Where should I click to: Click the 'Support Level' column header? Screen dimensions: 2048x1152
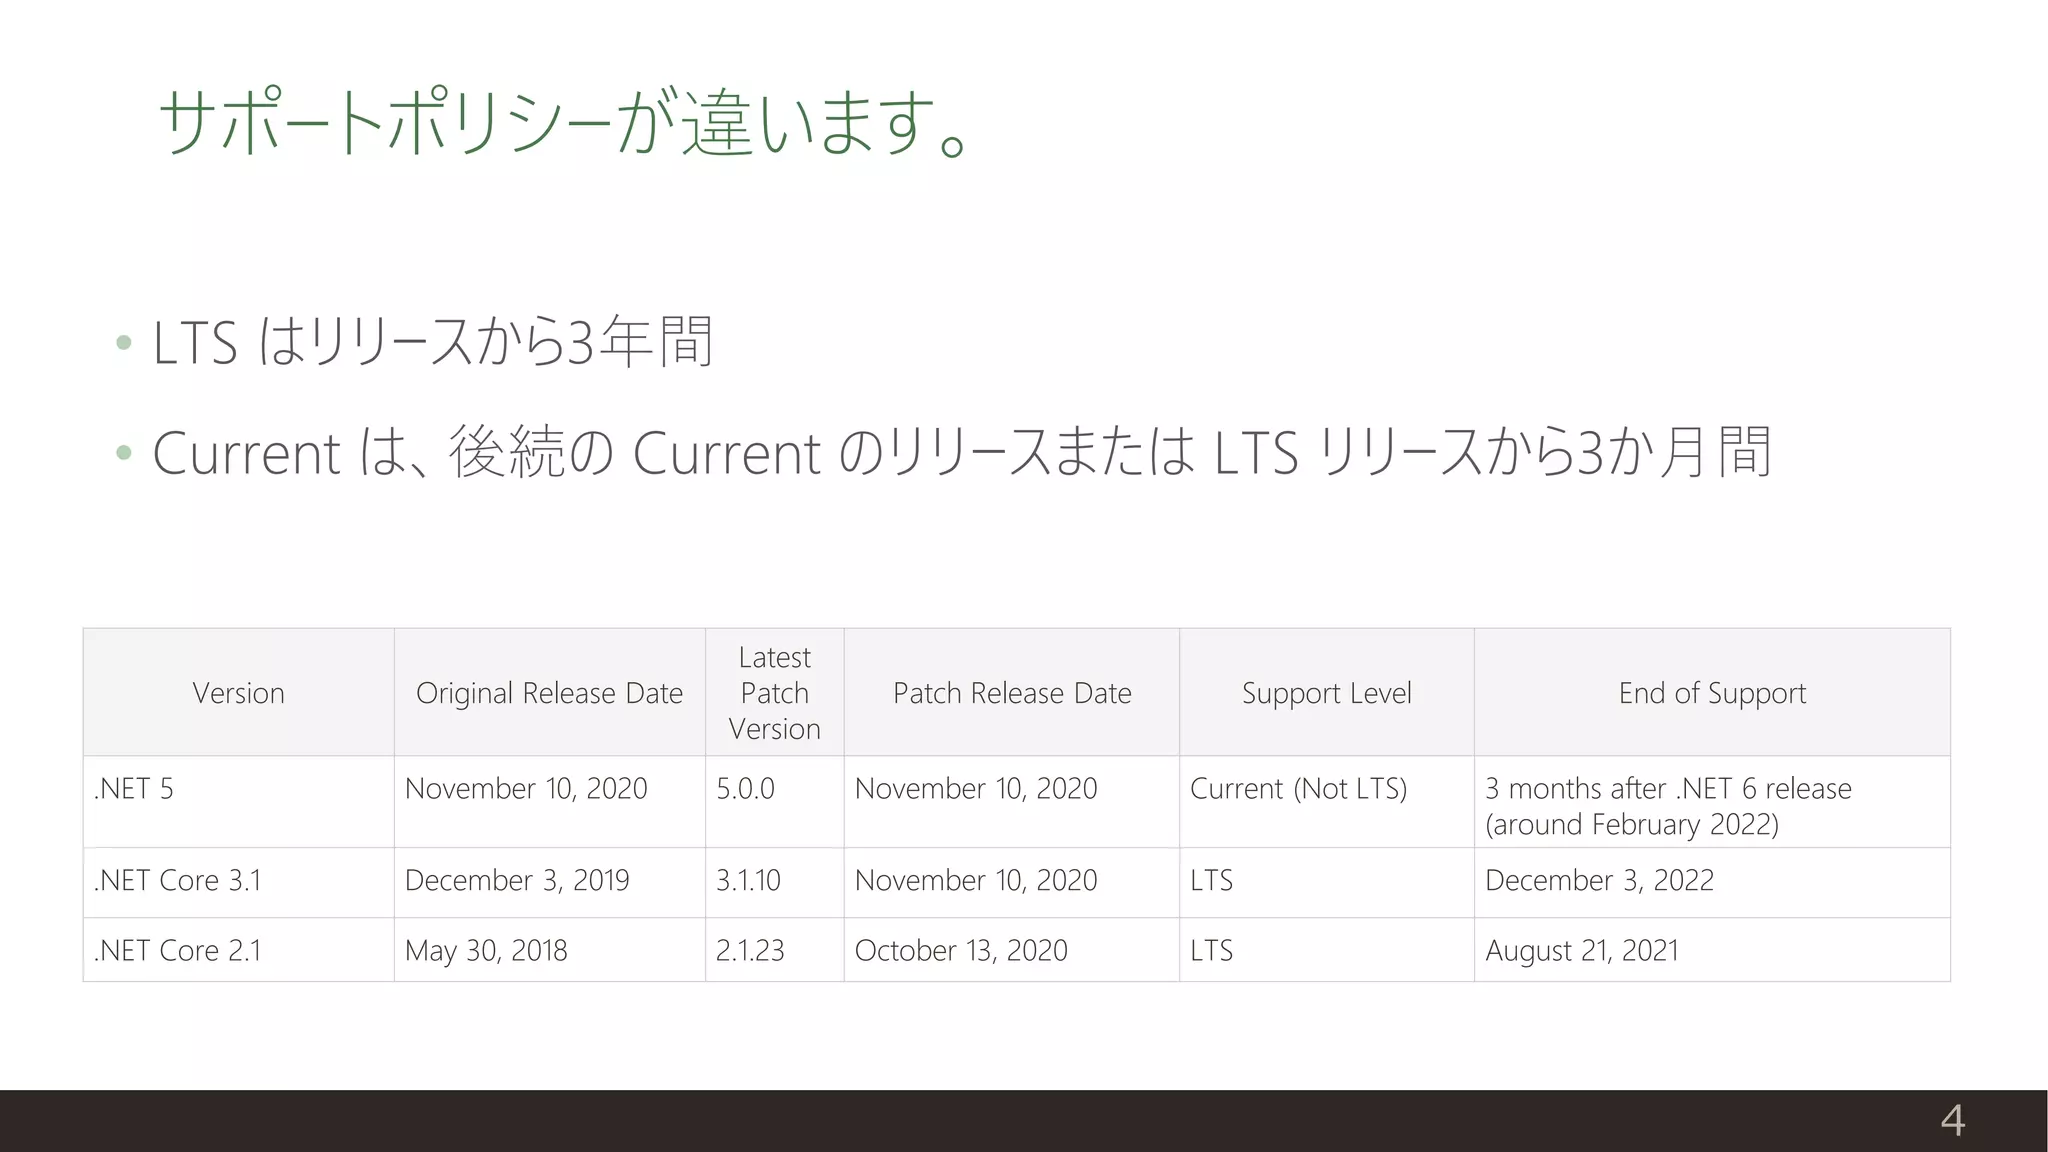(x=1327, y=692)
